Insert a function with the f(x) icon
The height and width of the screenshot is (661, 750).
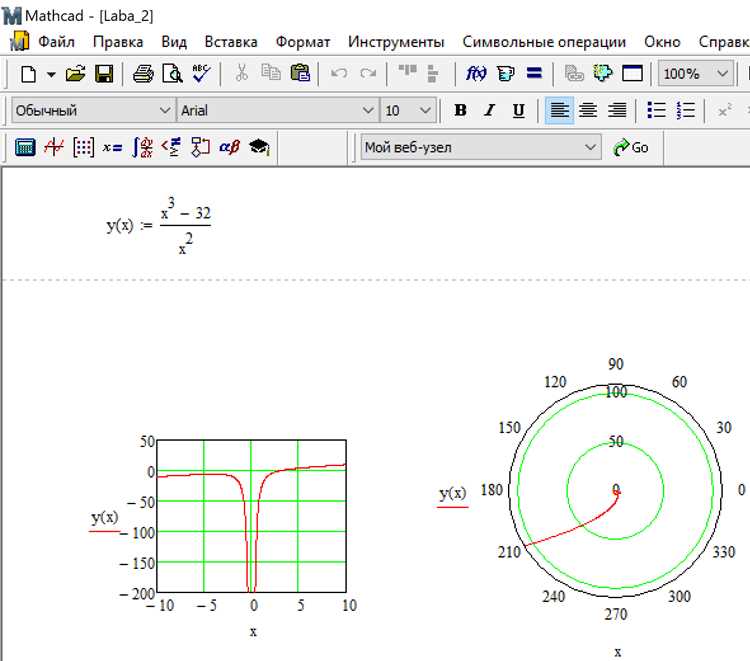476,73
